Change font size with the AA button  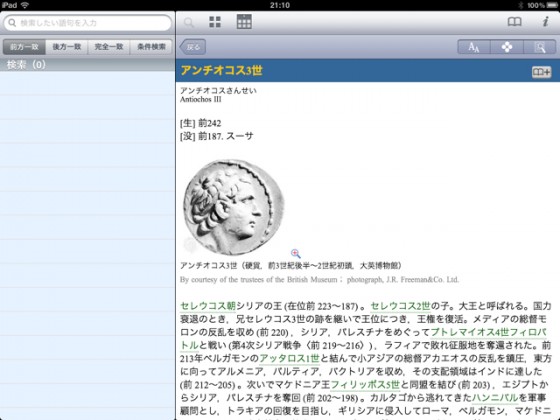pos(474,47)
